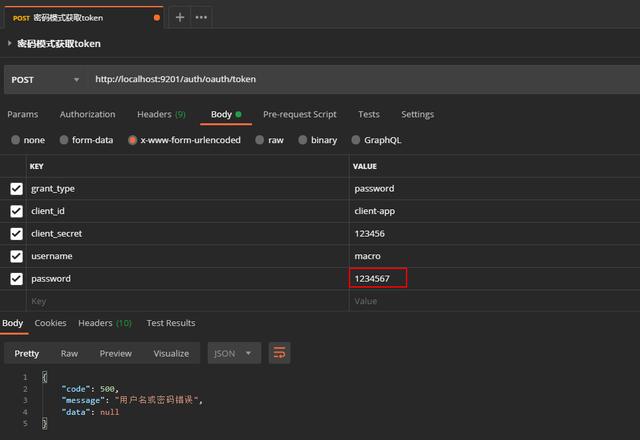Click the wrap lines icon in response toolbar
This screenshot has width=640, height=440.
pyautogui.click(x=280, y=353)
